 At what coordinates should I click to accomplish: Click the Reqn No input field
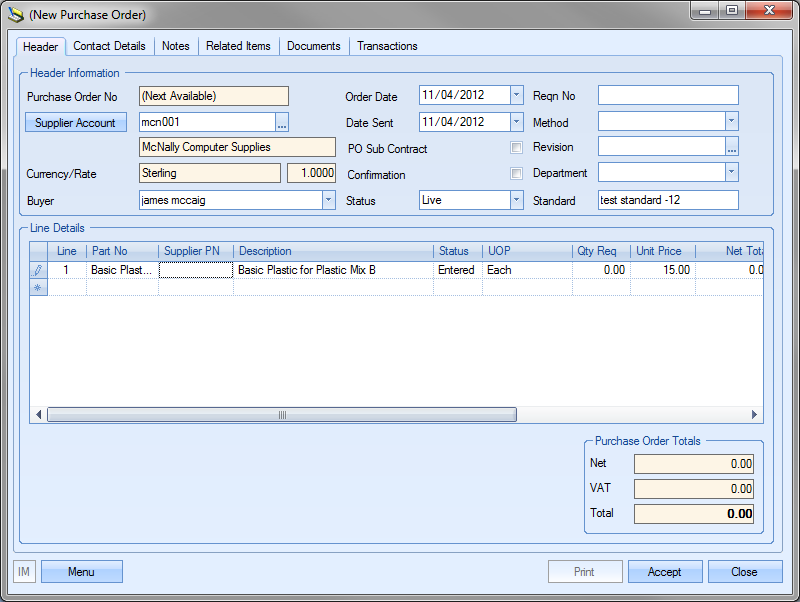click(x=667, y=96)
